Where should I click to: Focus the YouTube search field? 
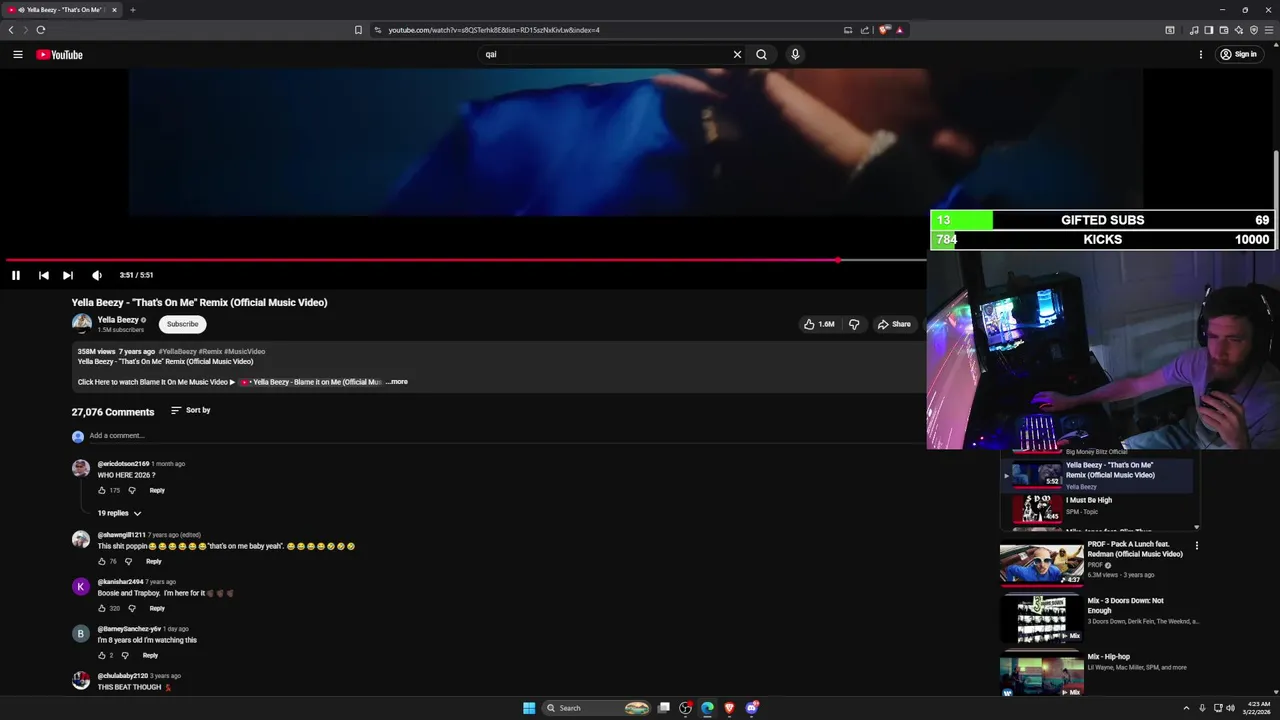[605, 55]
